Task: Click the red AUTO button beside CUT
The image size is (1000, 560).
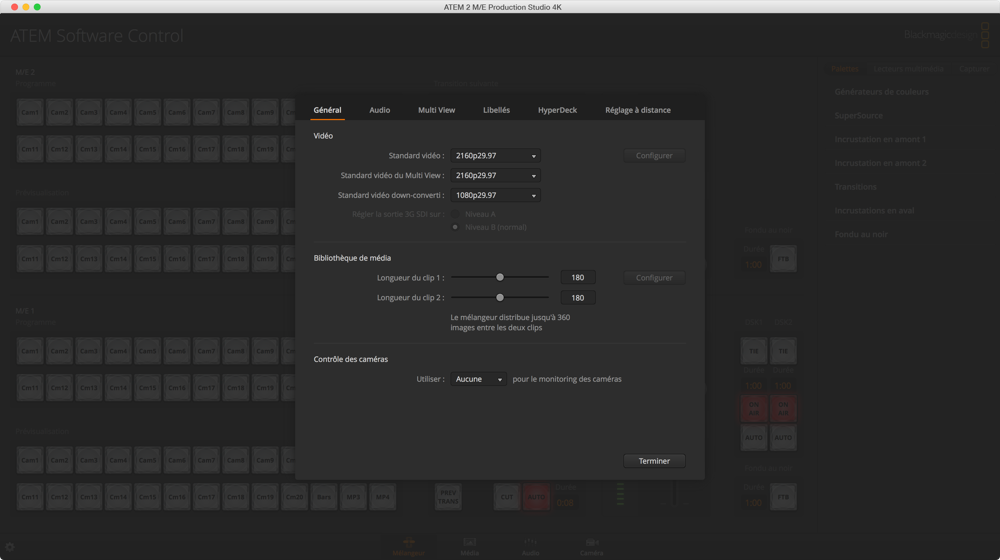Action: 536,497
